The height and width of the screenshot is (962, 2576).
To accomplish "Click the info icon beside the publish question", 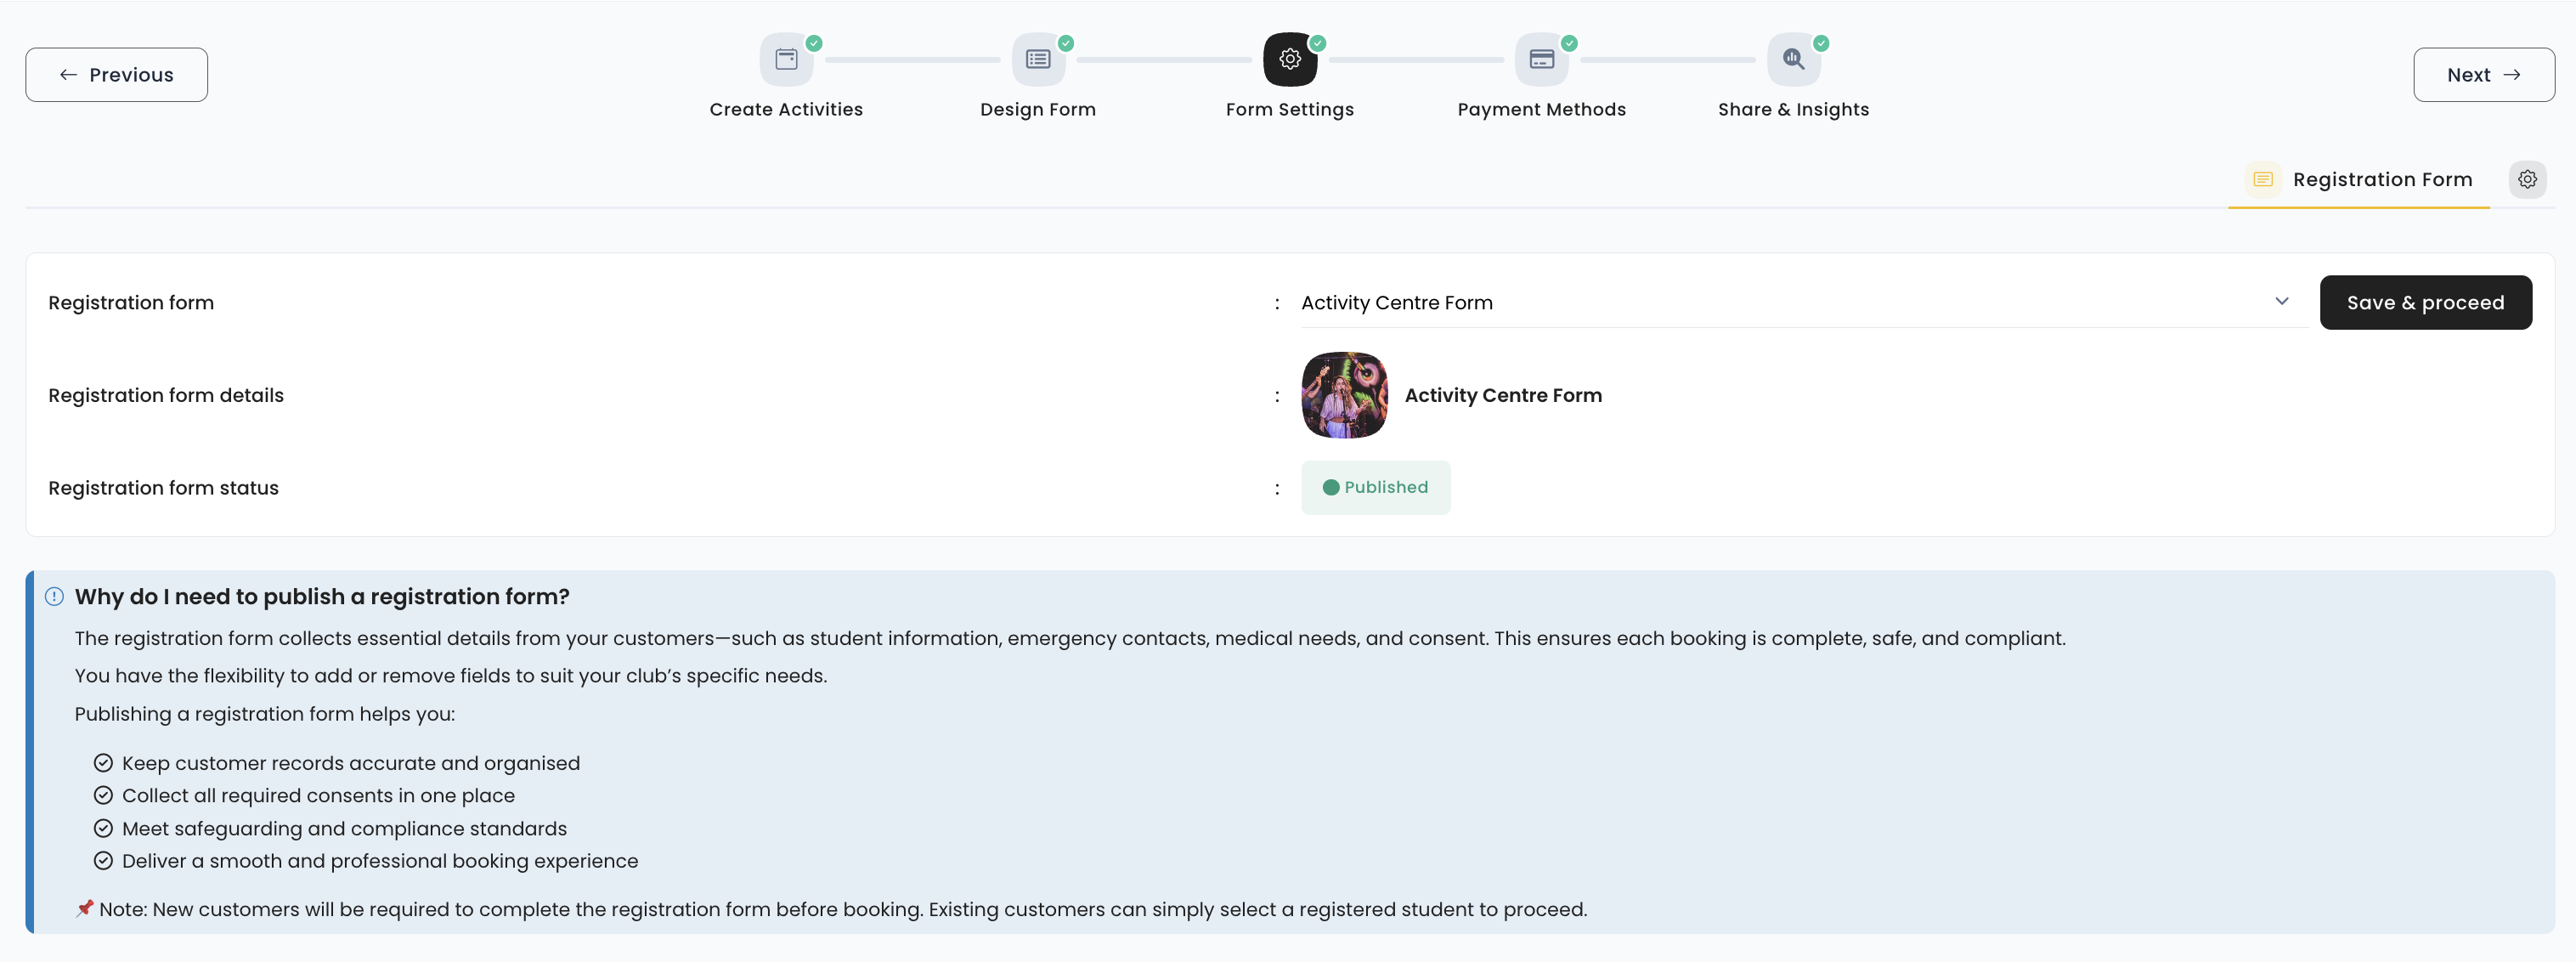I will (55, 597).
